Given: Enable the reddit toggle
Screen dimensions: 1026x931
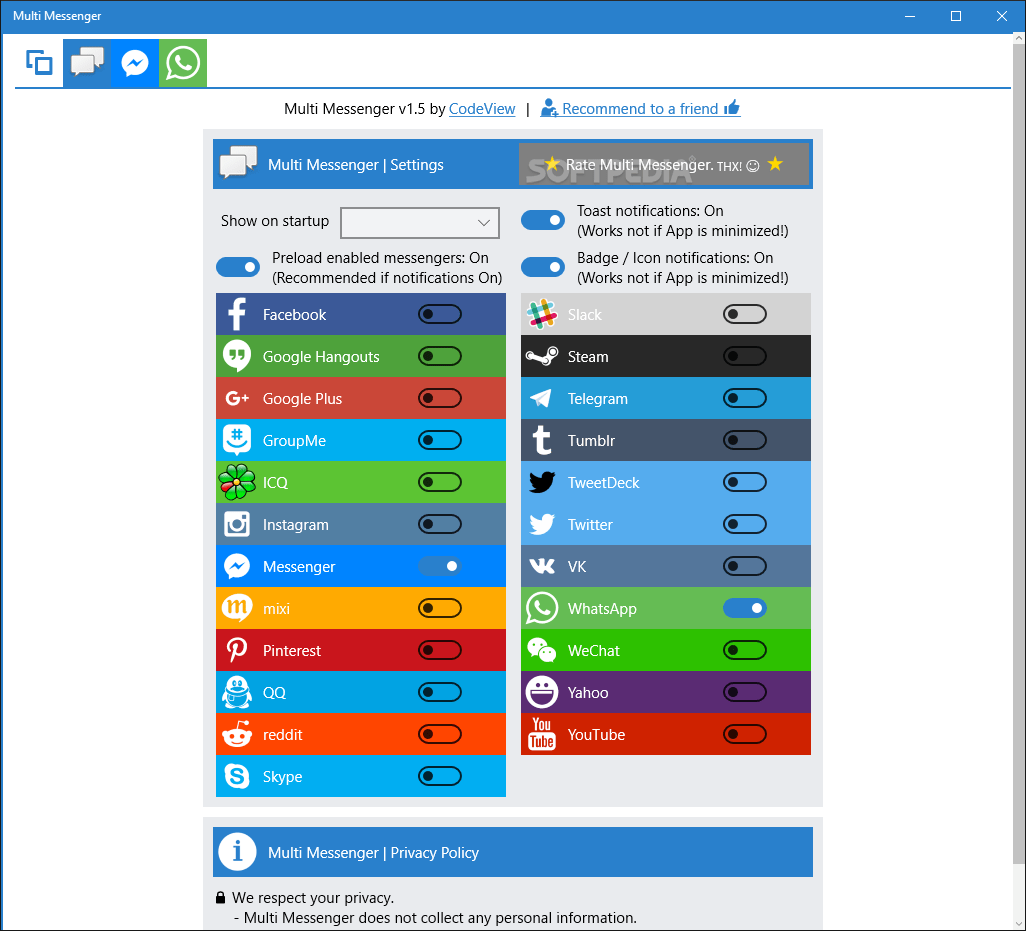Looking at the screenshot, I should point(440,734).
